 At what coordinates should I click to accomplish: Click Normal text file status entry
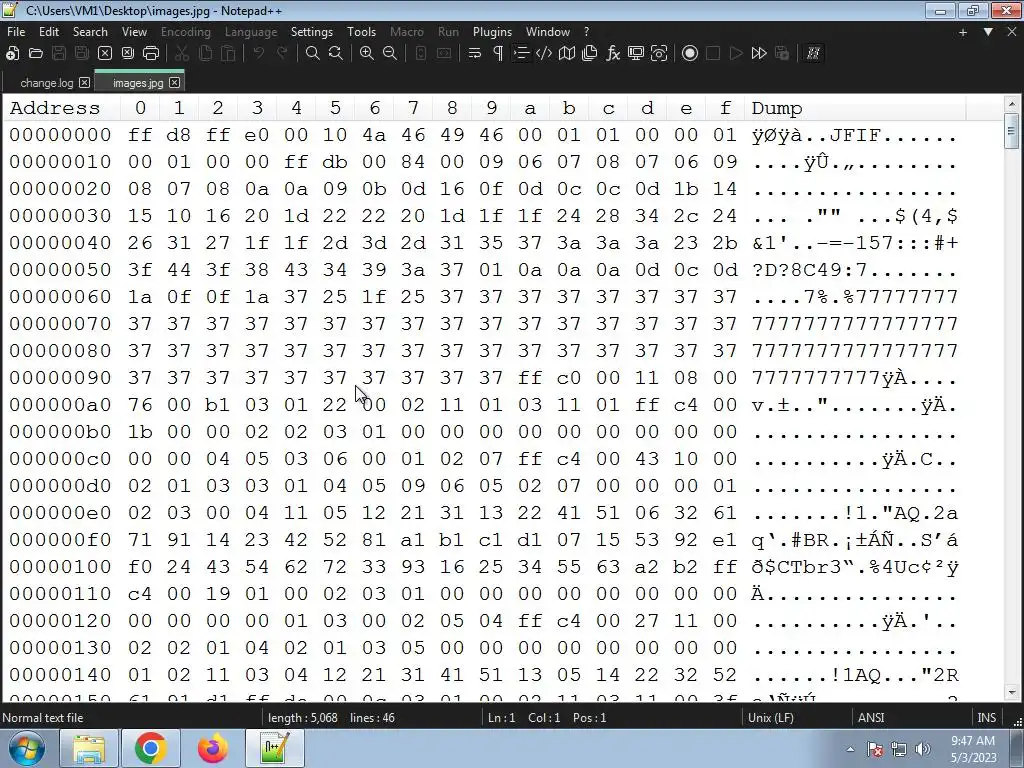[x=42, y=718]
